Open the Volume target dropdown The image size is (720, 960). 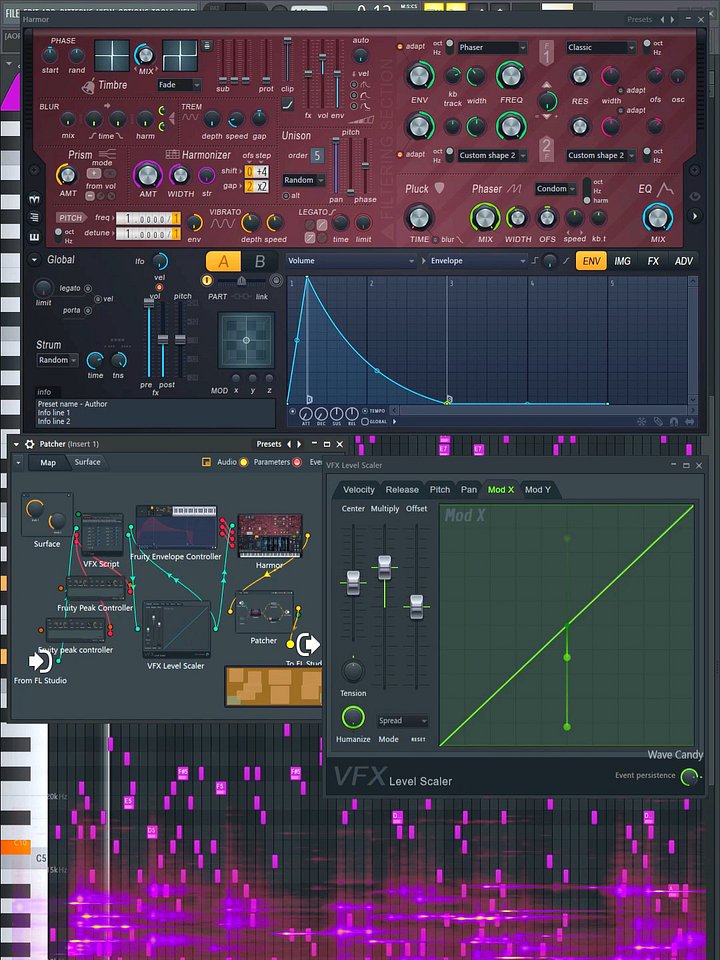click(x=351, y=261)
